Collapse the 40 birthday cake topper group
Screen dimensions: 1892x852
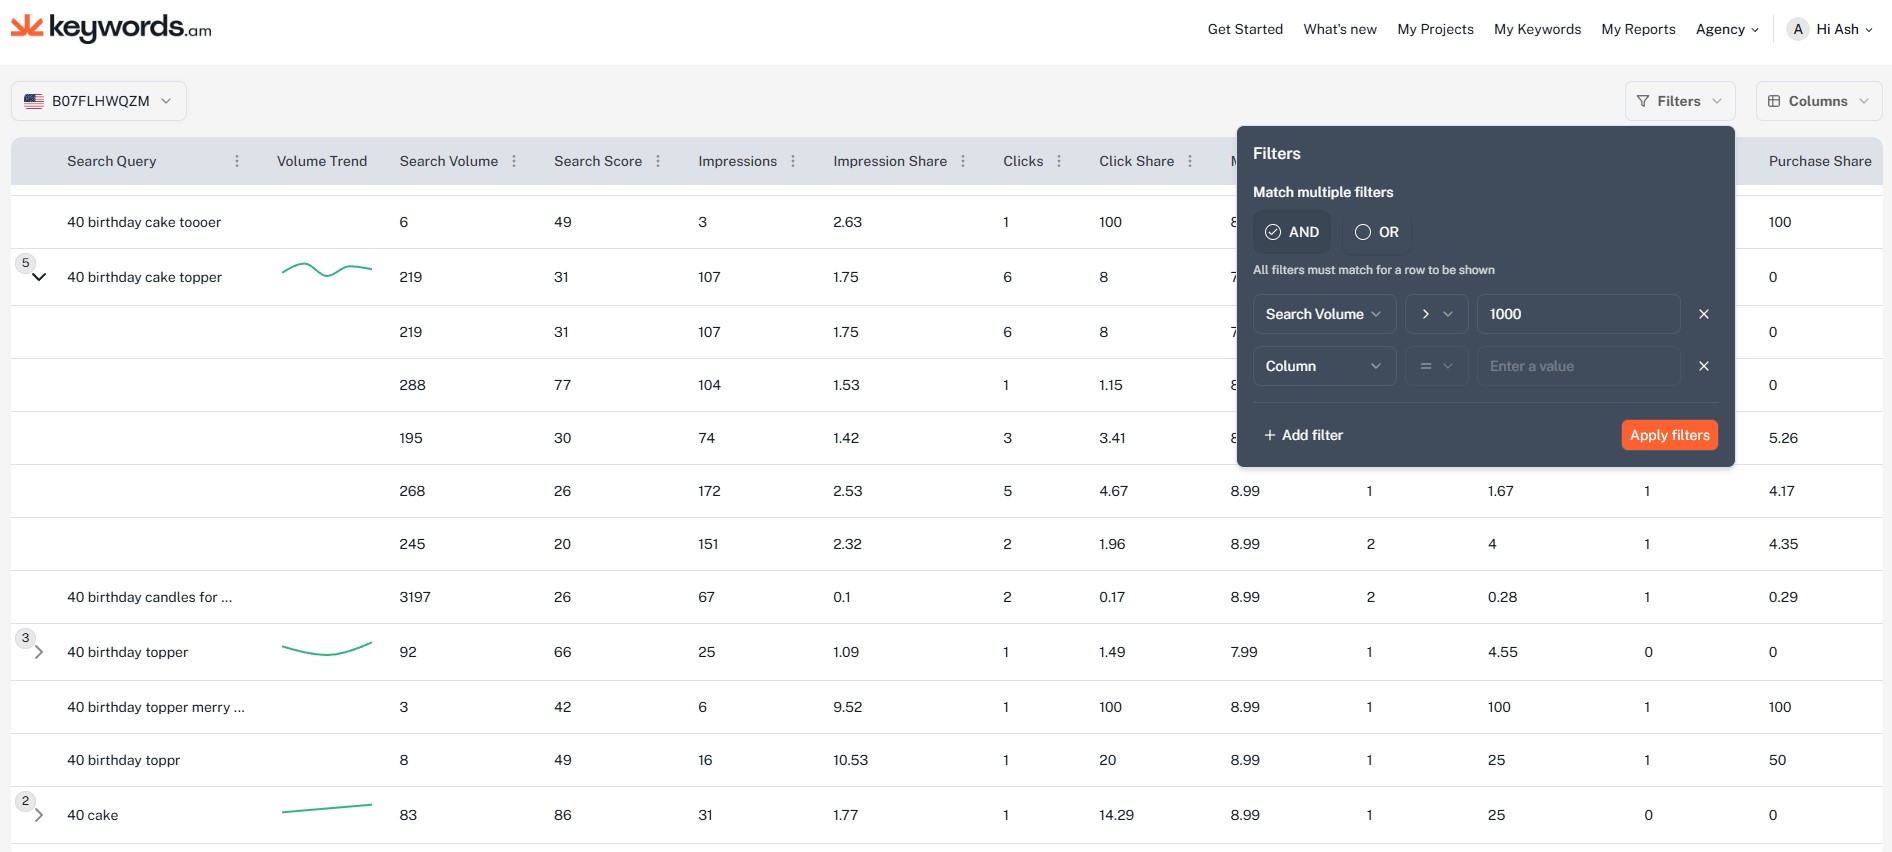click(x=39, y=277)
